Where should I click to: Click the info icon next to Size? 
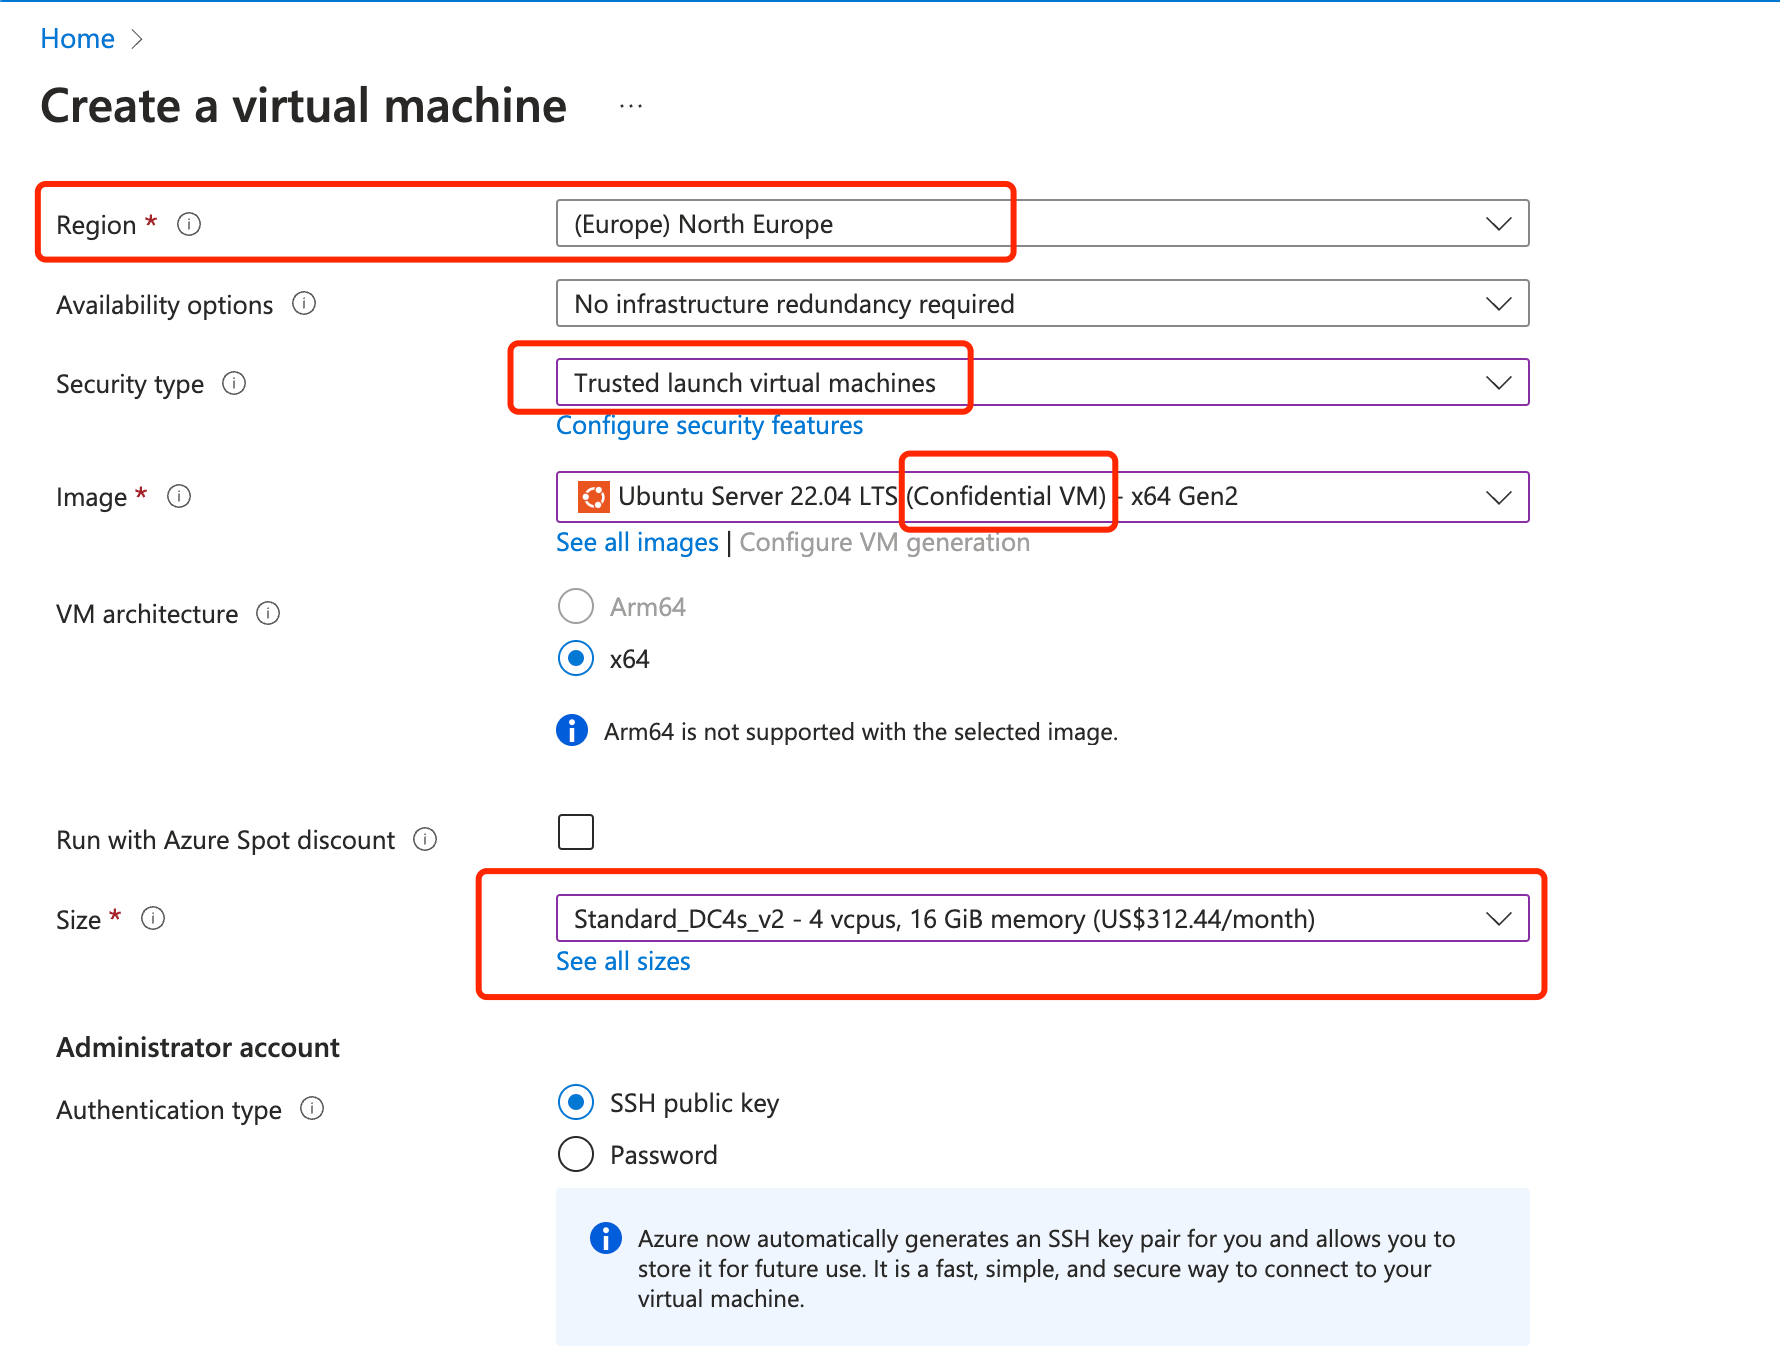(153, 918)
